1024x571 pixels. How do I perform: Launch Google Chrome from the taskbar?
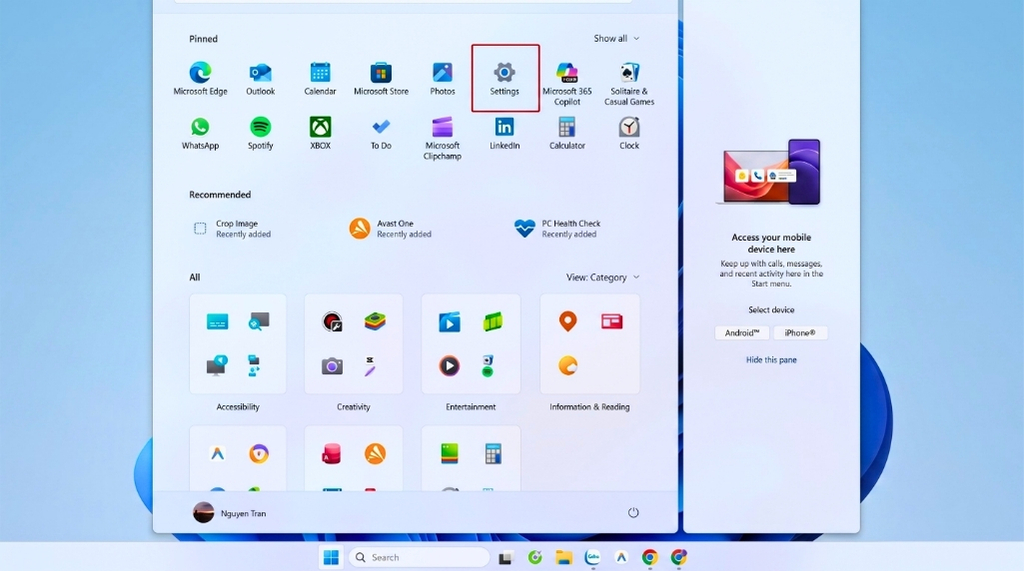click(649, 557)
